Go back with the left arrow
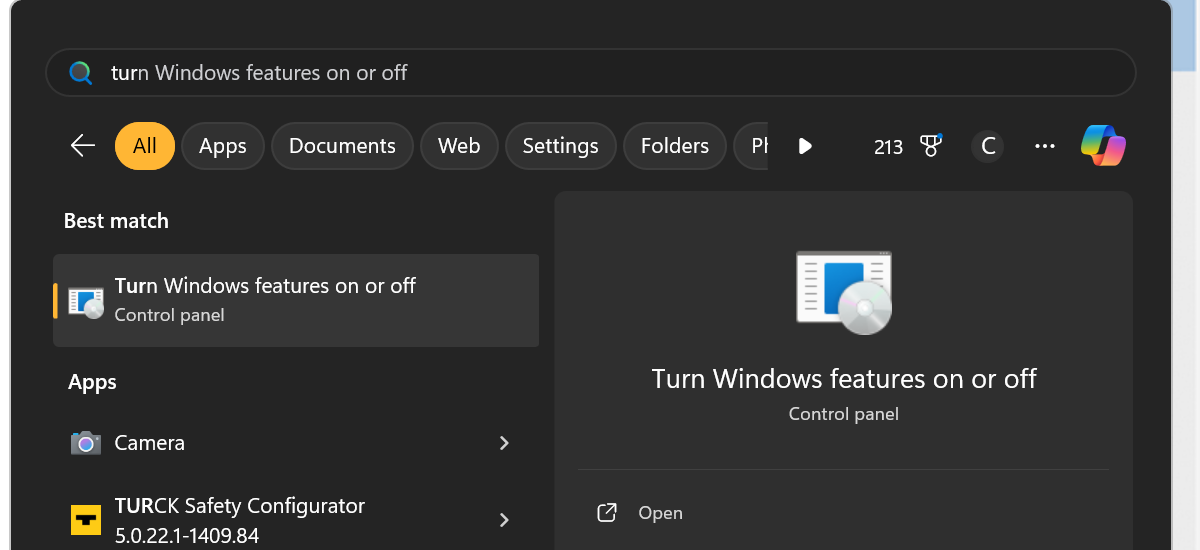Screen dimensions: 1200x550 (x=83, y=146)
